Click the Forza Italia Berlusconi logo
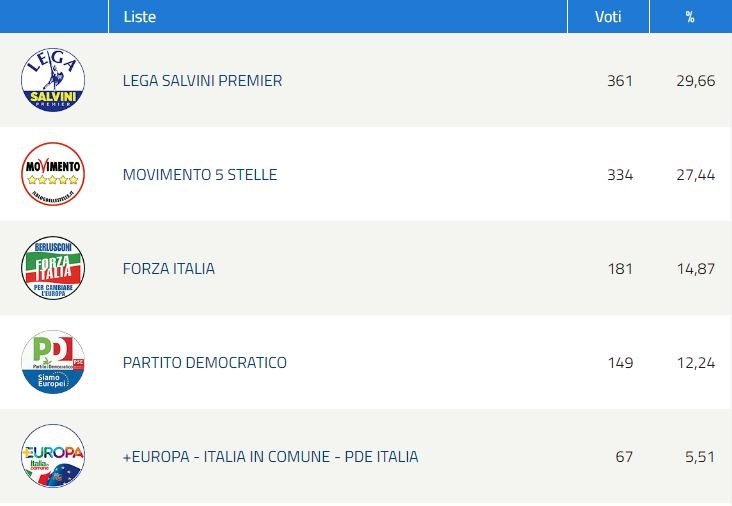This screenshot has width=732, height=506. pyautogui.click(x=53, y=268)
